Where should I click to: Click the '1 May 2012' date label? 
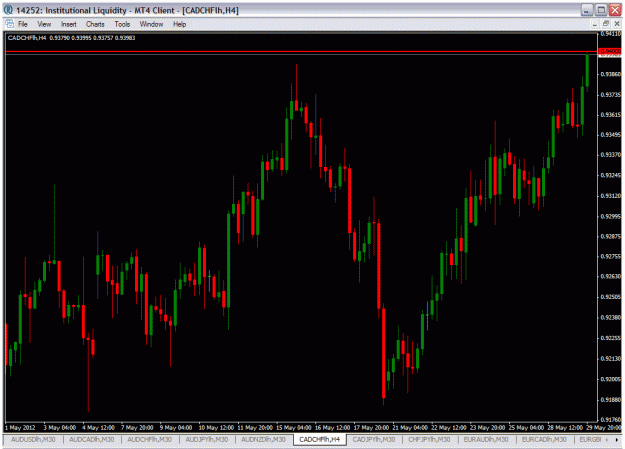click(x=20, y=427)
